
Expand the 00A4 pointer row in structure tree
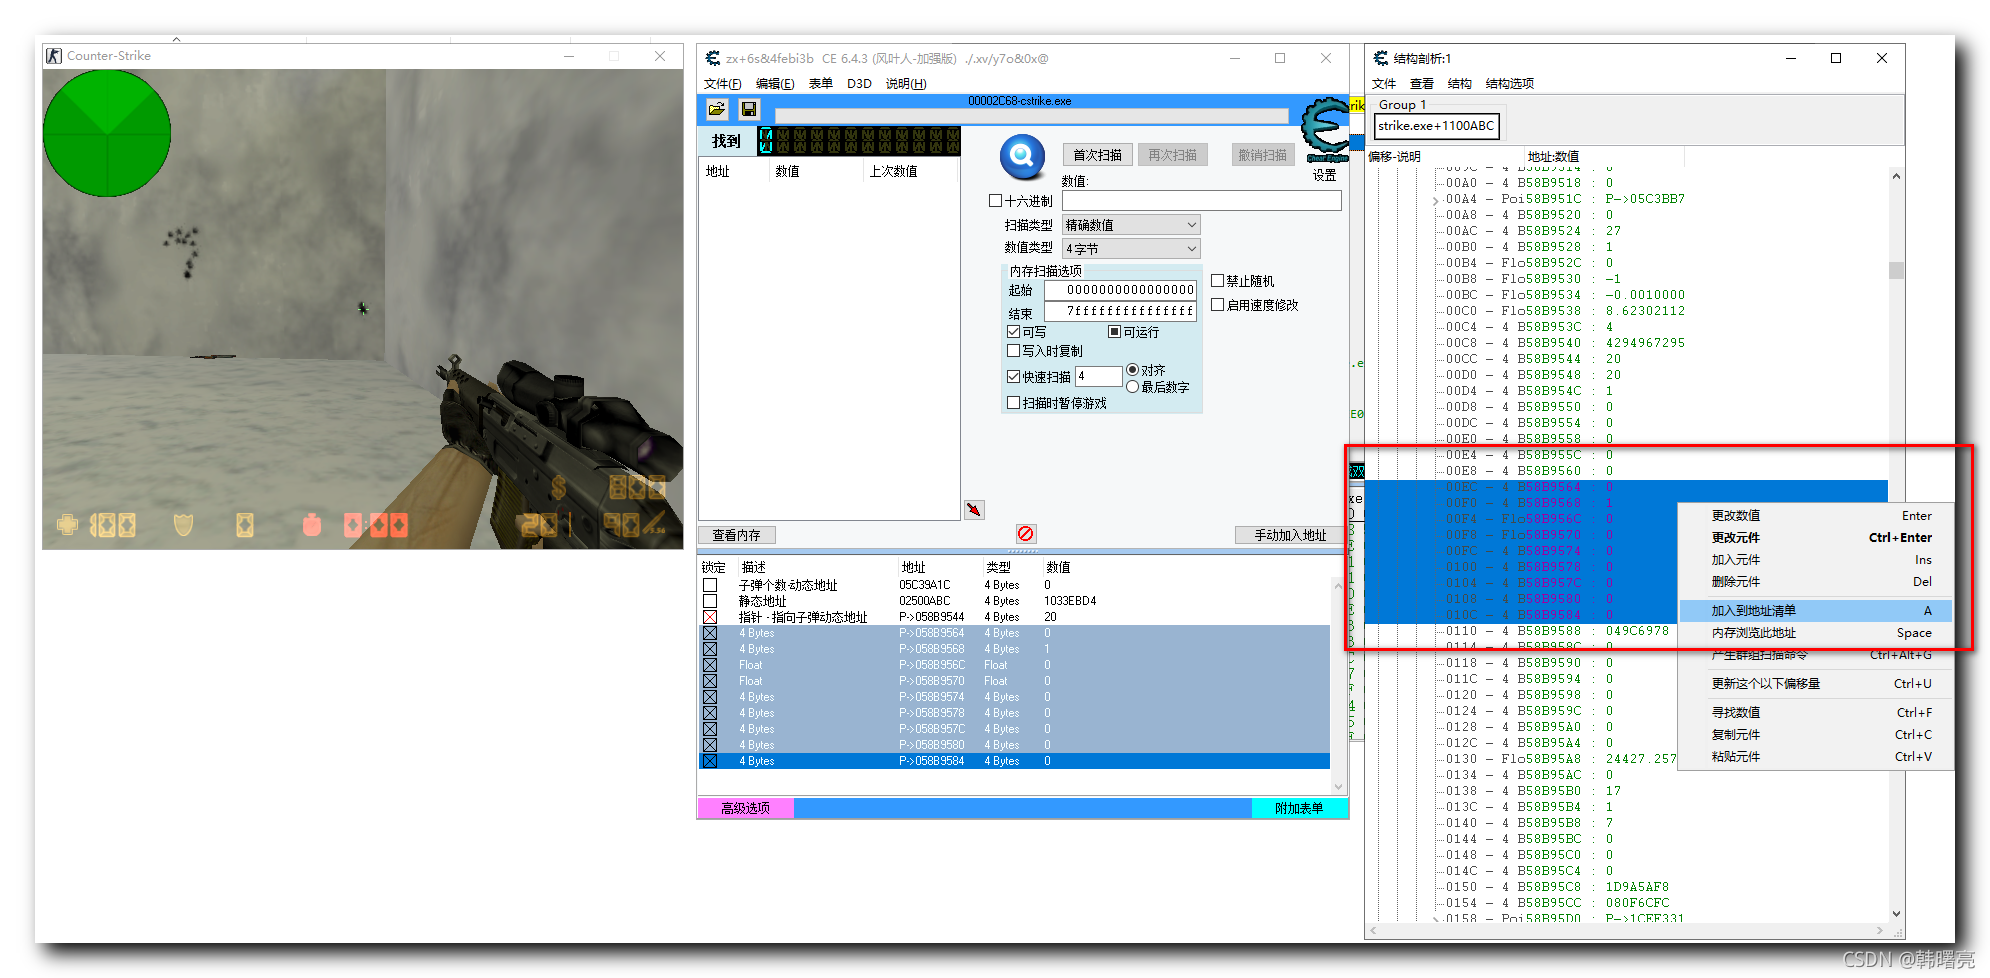point(1436,200)
